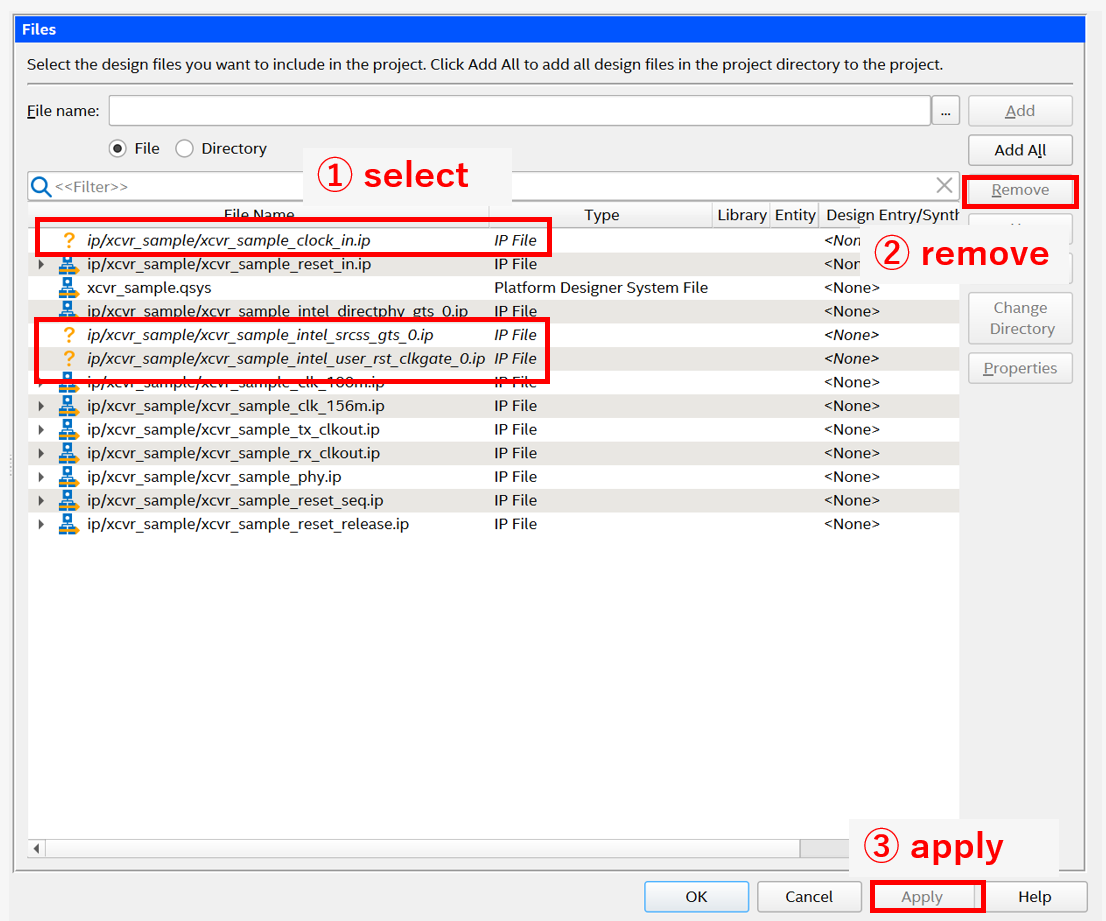Screen dimensions: 1106x921
Task: Click the missing-file icon for xcvr_sample_intel_srcss_gts_0.ip
Action: click(x=69, y=335)
